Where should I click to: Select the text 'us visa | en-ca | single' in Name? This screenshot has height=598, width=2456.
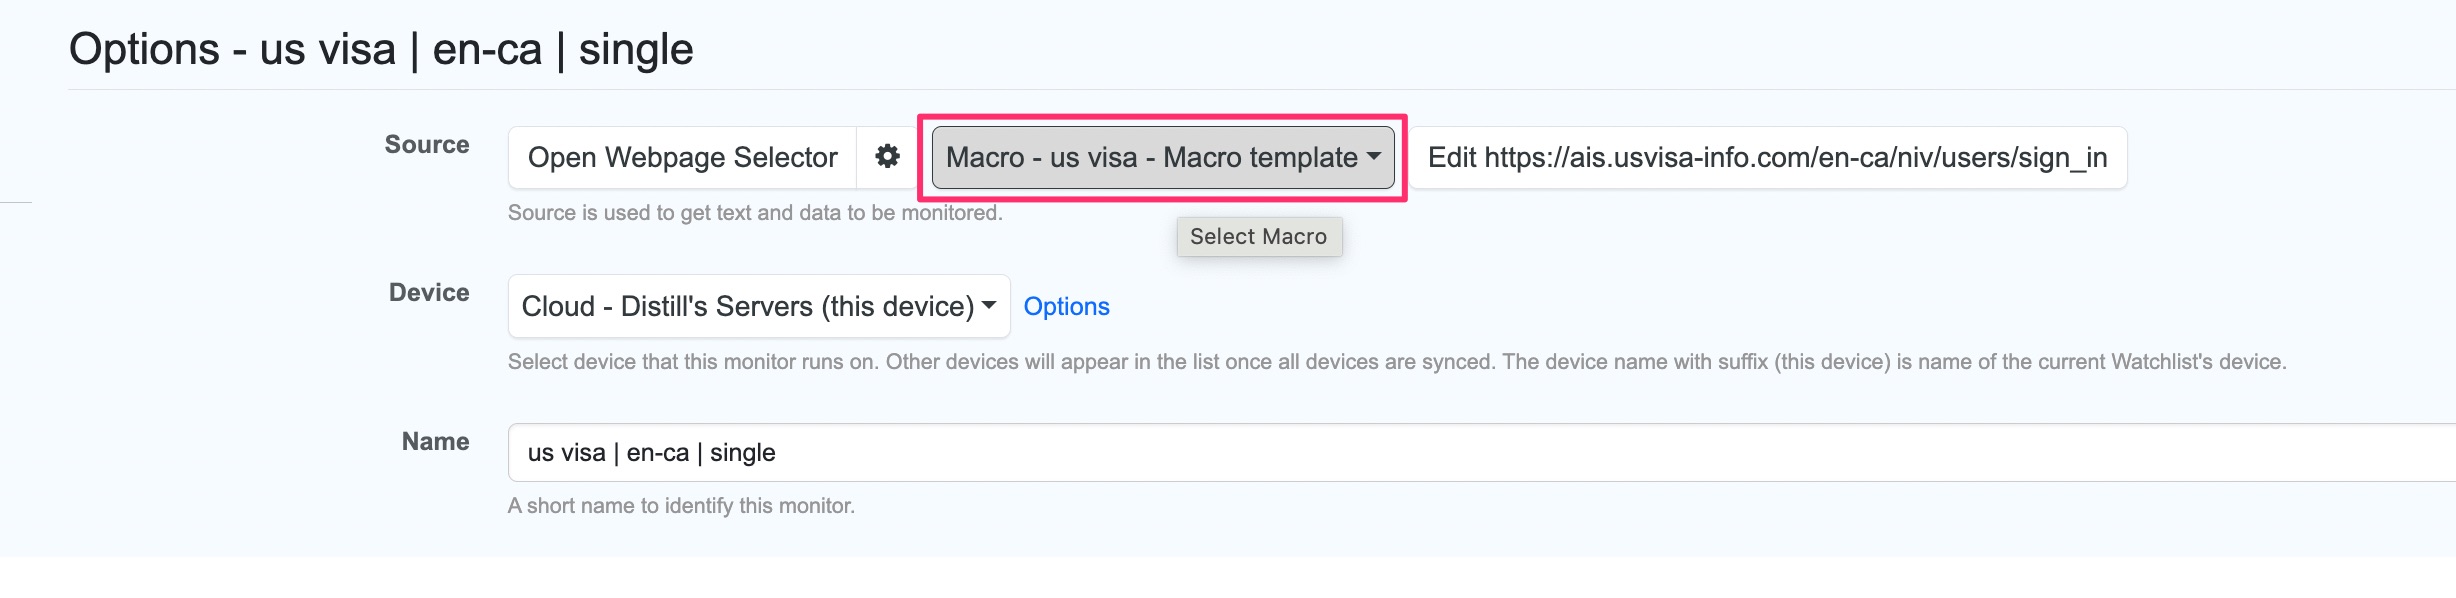pos(651,452)
